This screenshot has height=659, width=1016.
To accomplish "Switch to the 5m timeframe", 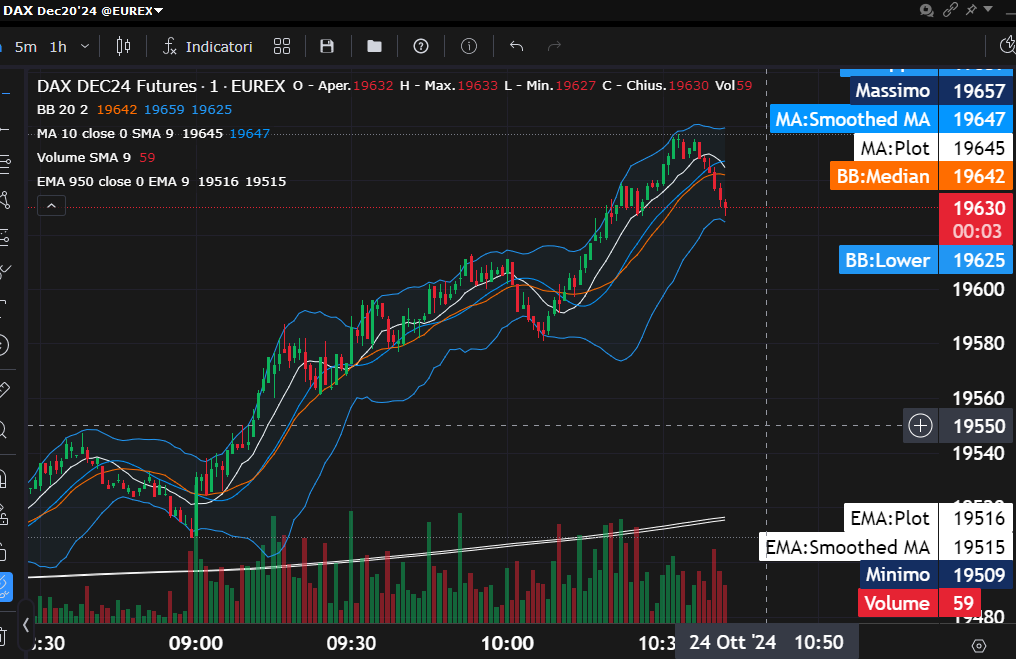I will tap(26, 46).
